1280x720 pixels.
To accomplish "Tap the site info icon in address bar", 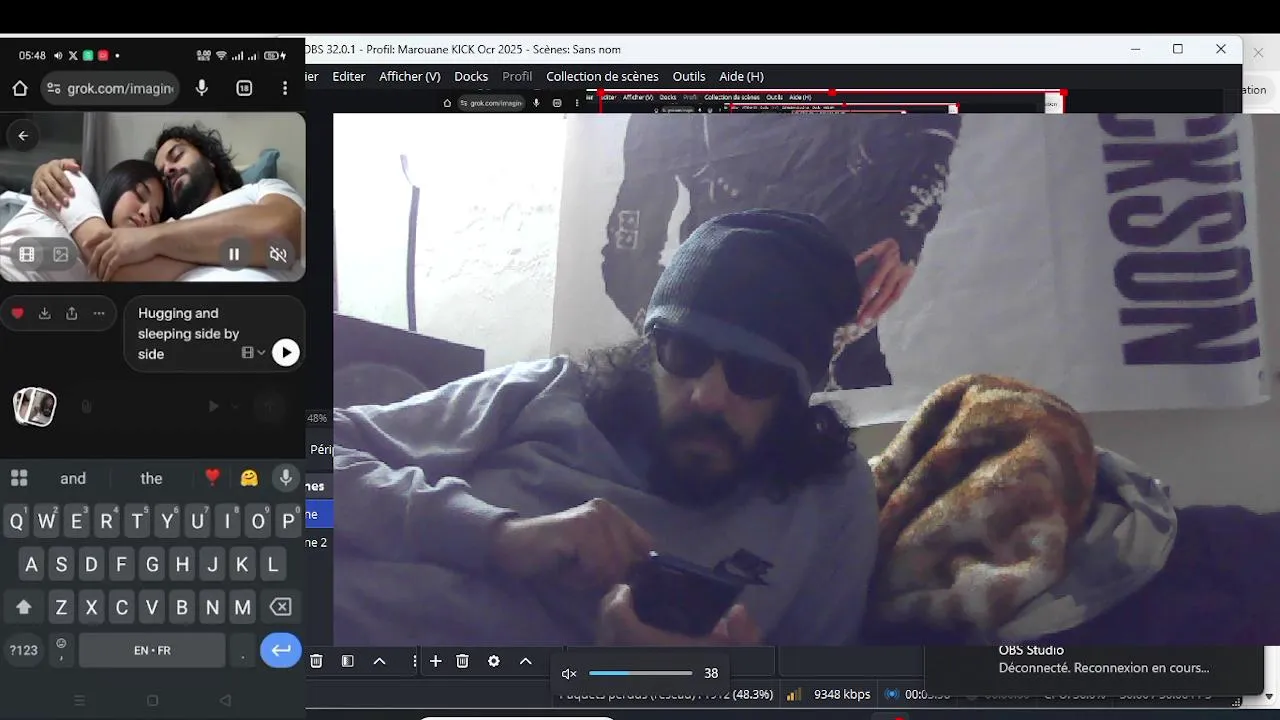I will pos(53,88).
